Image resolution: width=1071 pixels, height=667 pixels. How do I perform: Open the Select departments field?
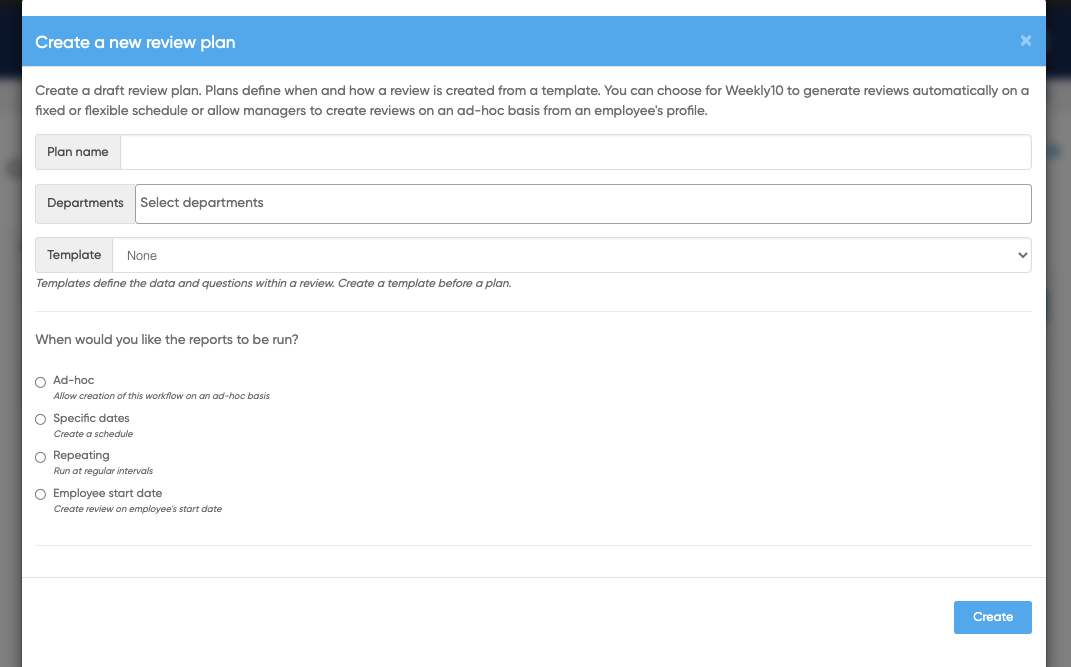[x=583, y=203]
